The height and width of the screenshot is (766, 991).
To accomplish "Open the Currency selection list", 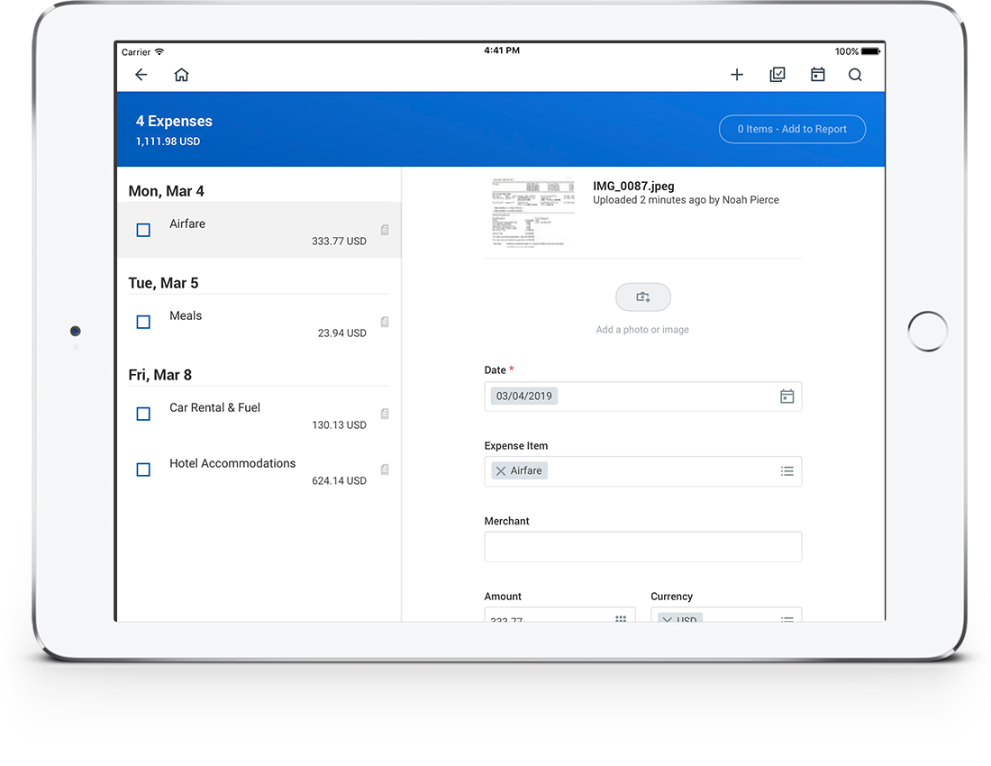I will [789, 620].
